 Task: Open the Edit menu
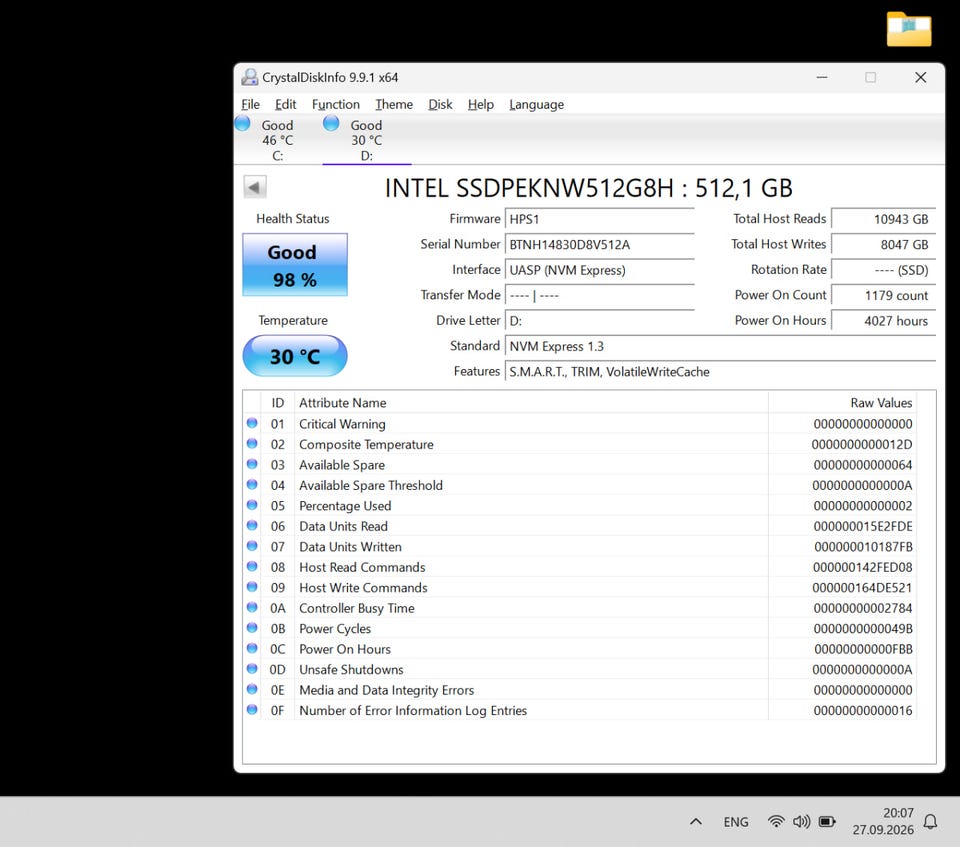pos(285,105)
